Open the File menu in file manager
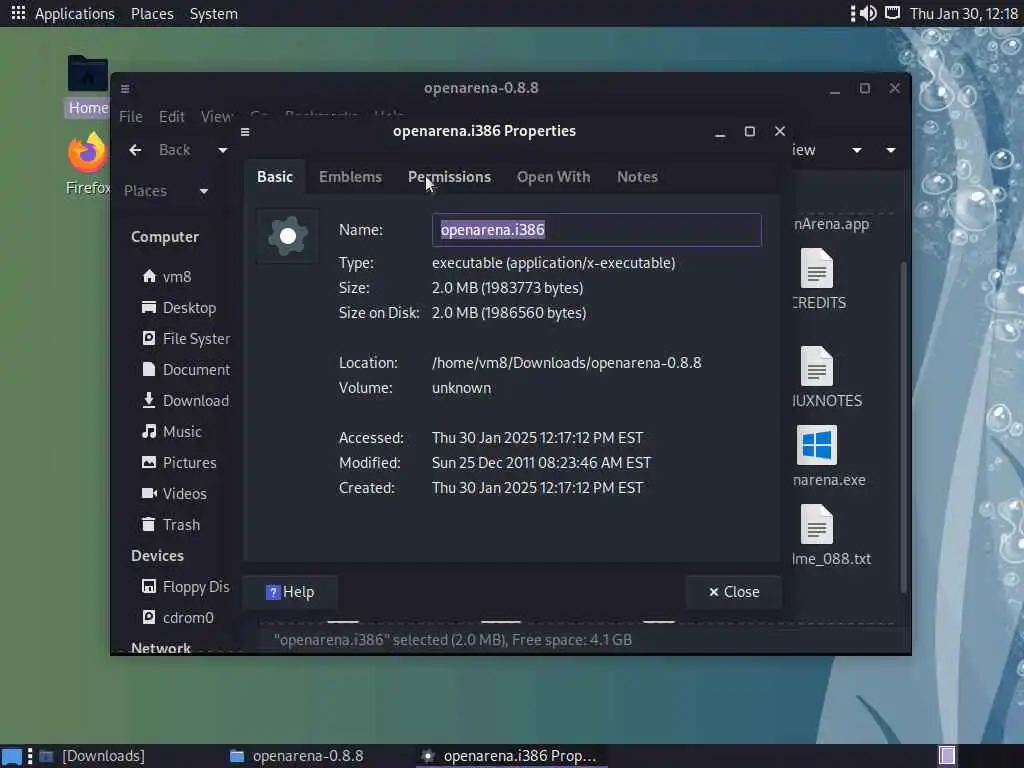 pyautogui.click(x=131, y=117)
